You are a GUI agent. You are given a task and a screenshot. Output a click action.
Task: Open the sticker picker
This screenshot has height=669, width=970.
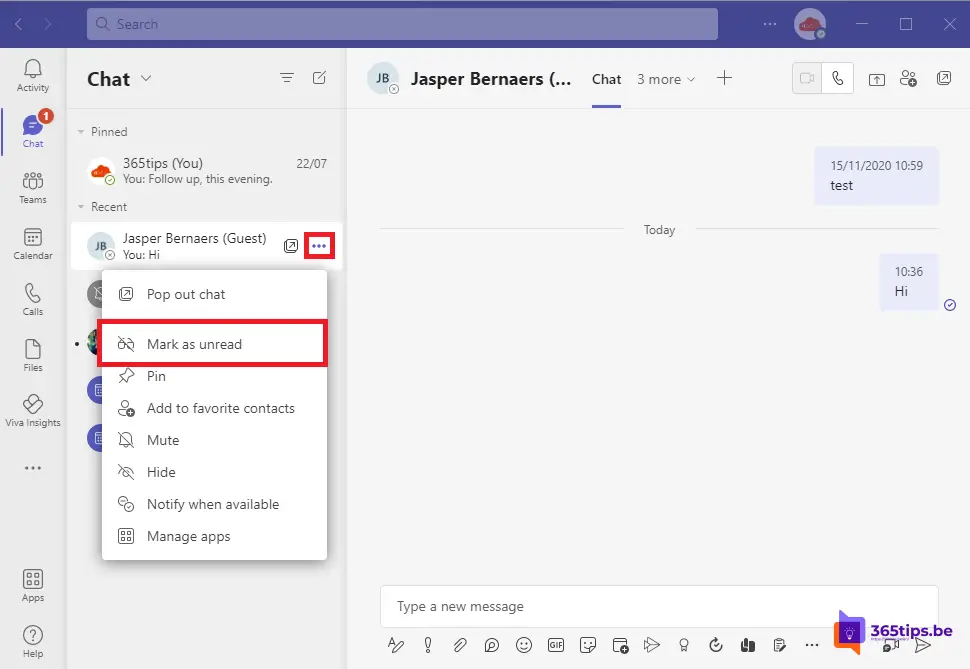coord(588,645)
